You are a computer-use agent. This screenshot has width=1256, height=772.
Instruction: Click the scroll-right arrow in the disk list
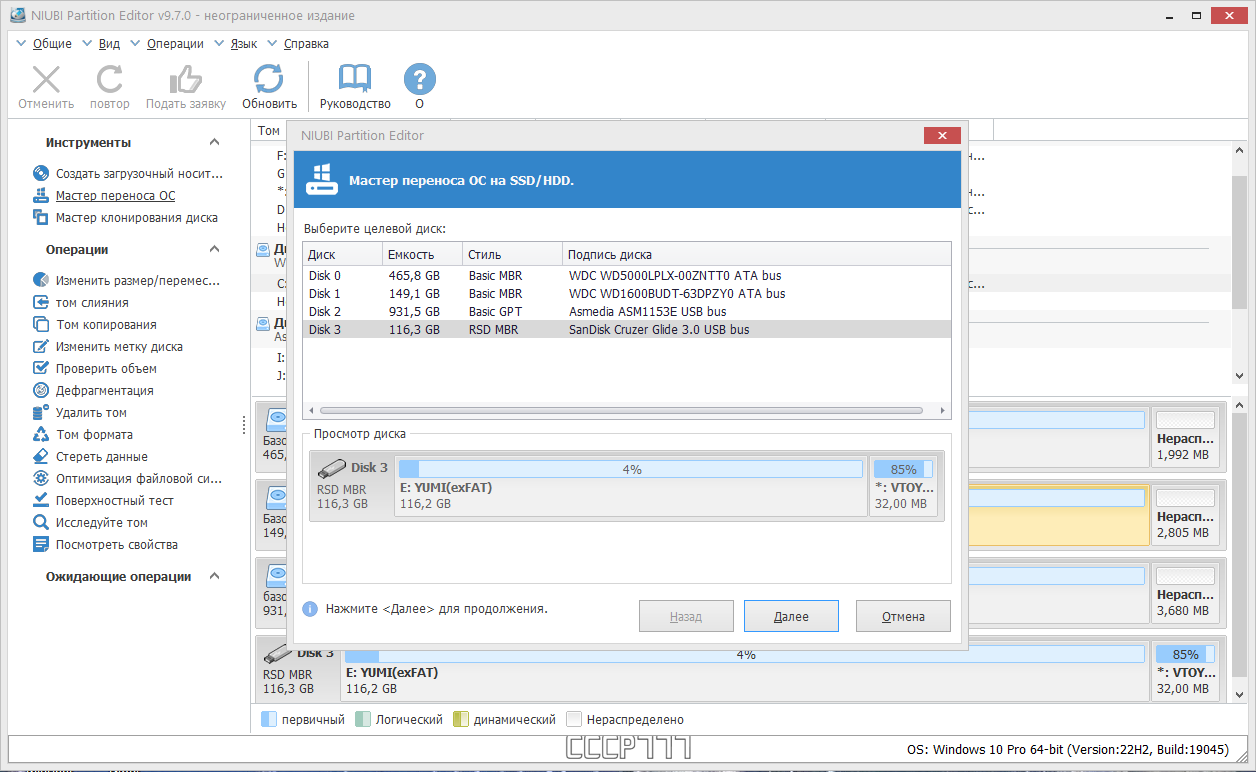coord(942,410)
